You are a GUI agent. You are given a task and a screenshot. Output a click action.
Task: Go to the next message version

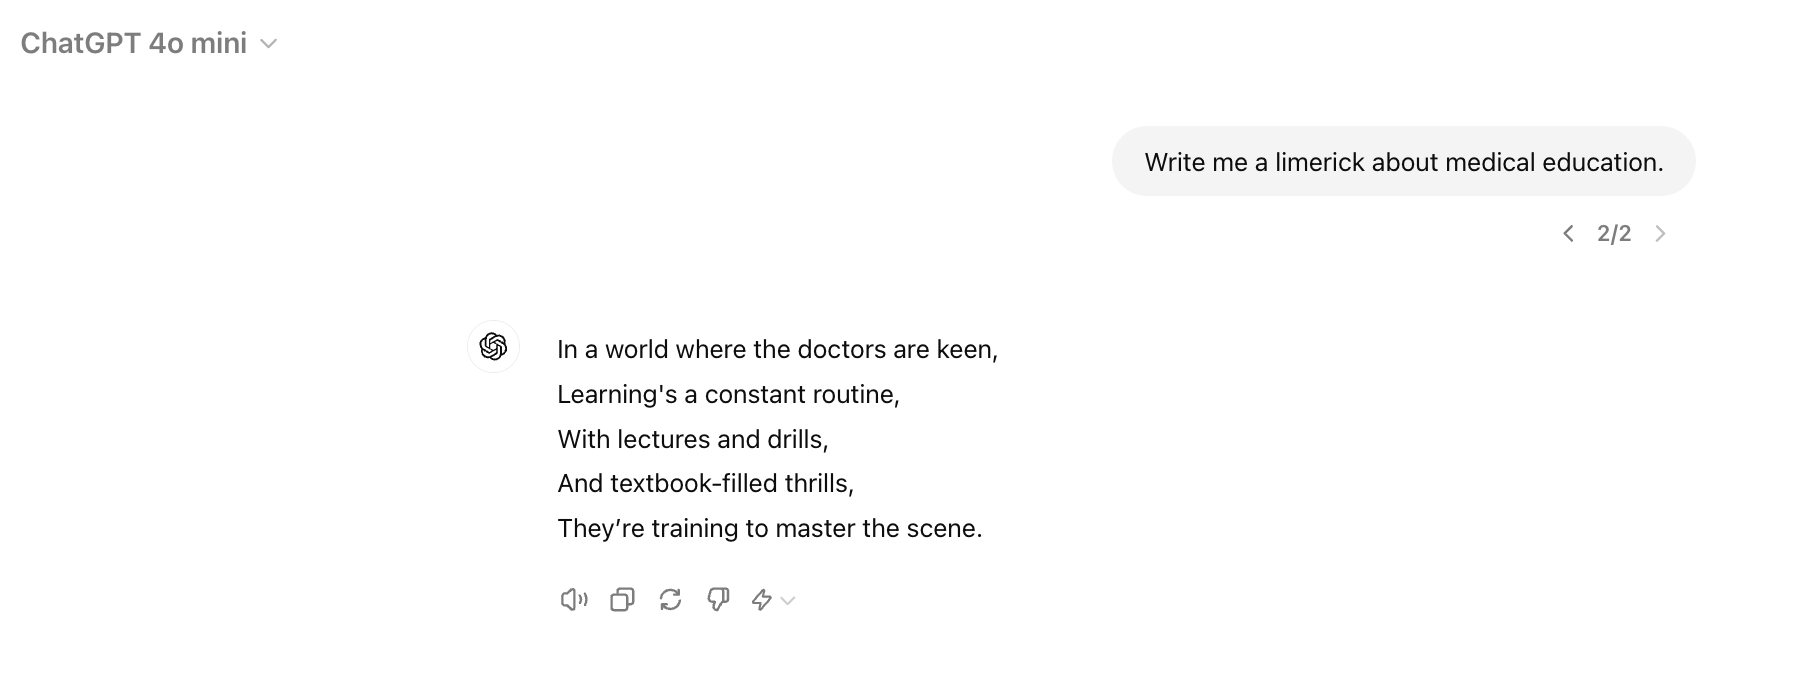(x=1660, y=234)
